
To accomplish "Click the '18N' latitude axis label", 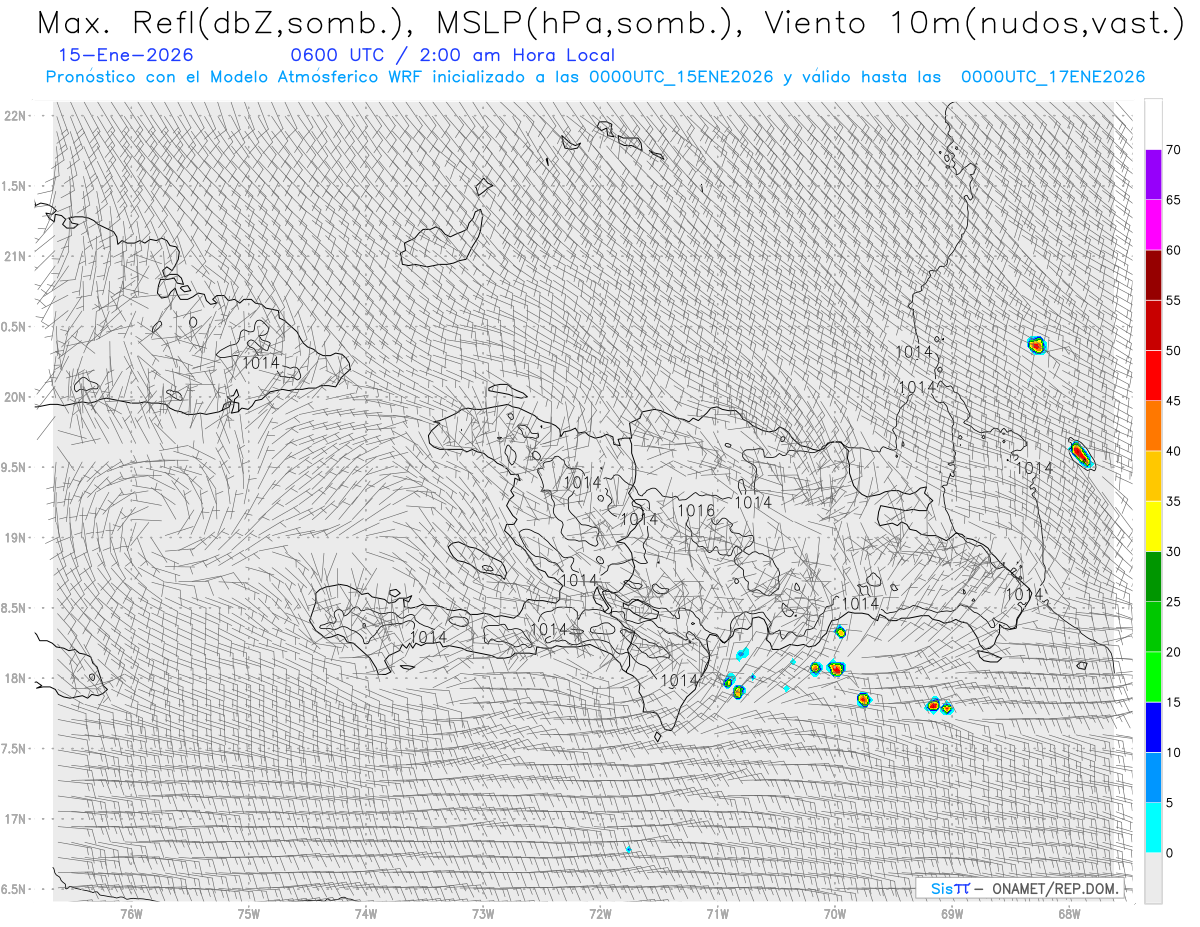I will (x=14, y=679).
